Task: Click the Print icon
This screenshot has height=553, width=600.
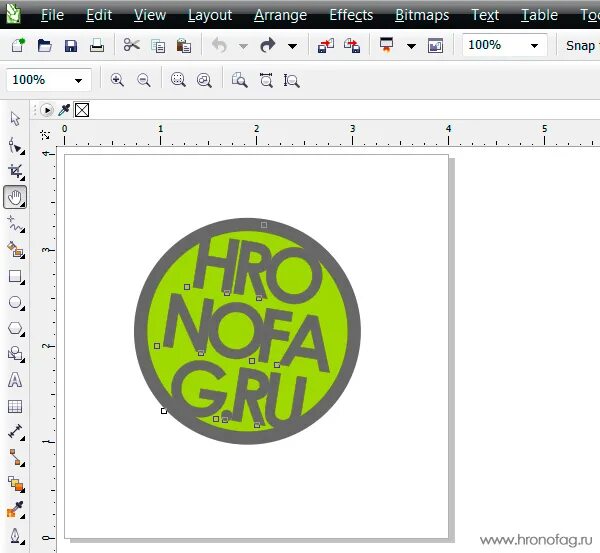Action: (97, 46)
